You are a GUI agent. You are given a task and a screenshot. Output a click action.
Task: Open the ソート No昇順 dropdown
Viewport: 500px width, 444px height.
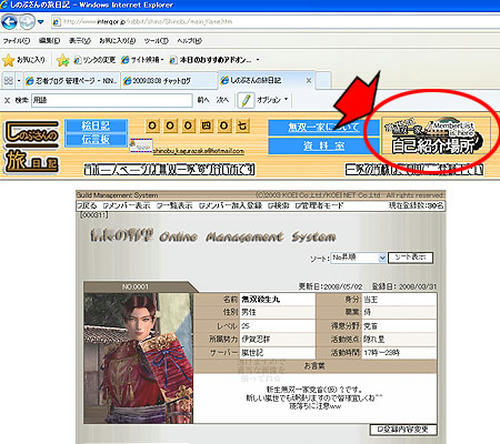[358, 258]
